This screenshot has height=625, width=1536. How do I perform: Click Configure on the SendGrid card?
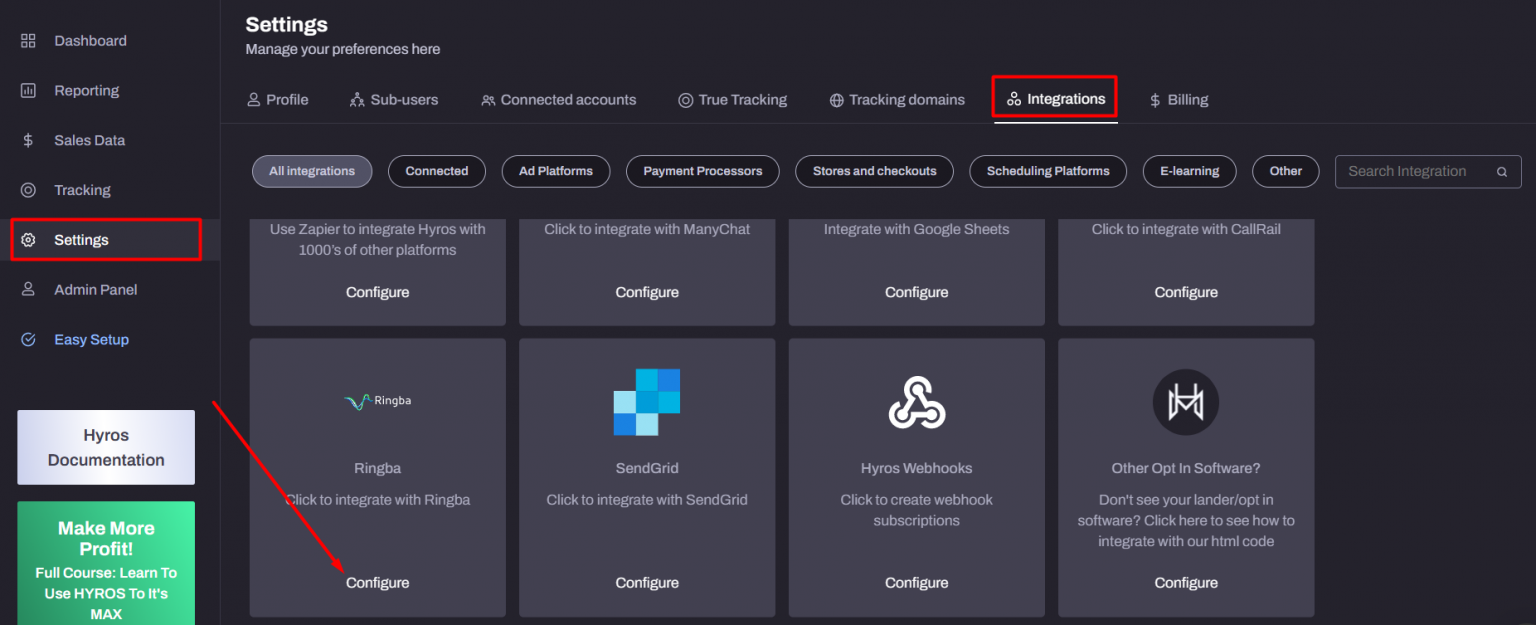tap(646, 582)
